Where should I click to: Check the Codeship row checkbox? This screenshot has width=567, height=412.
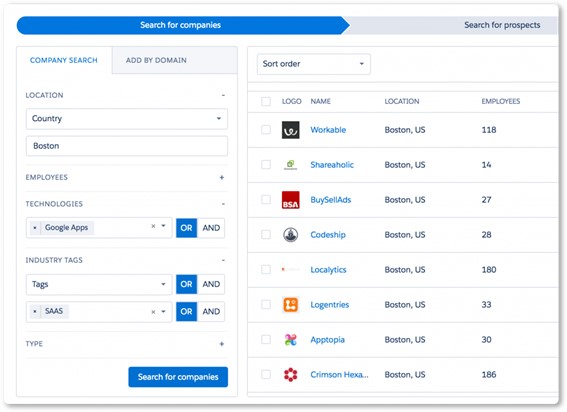point(266,234)
